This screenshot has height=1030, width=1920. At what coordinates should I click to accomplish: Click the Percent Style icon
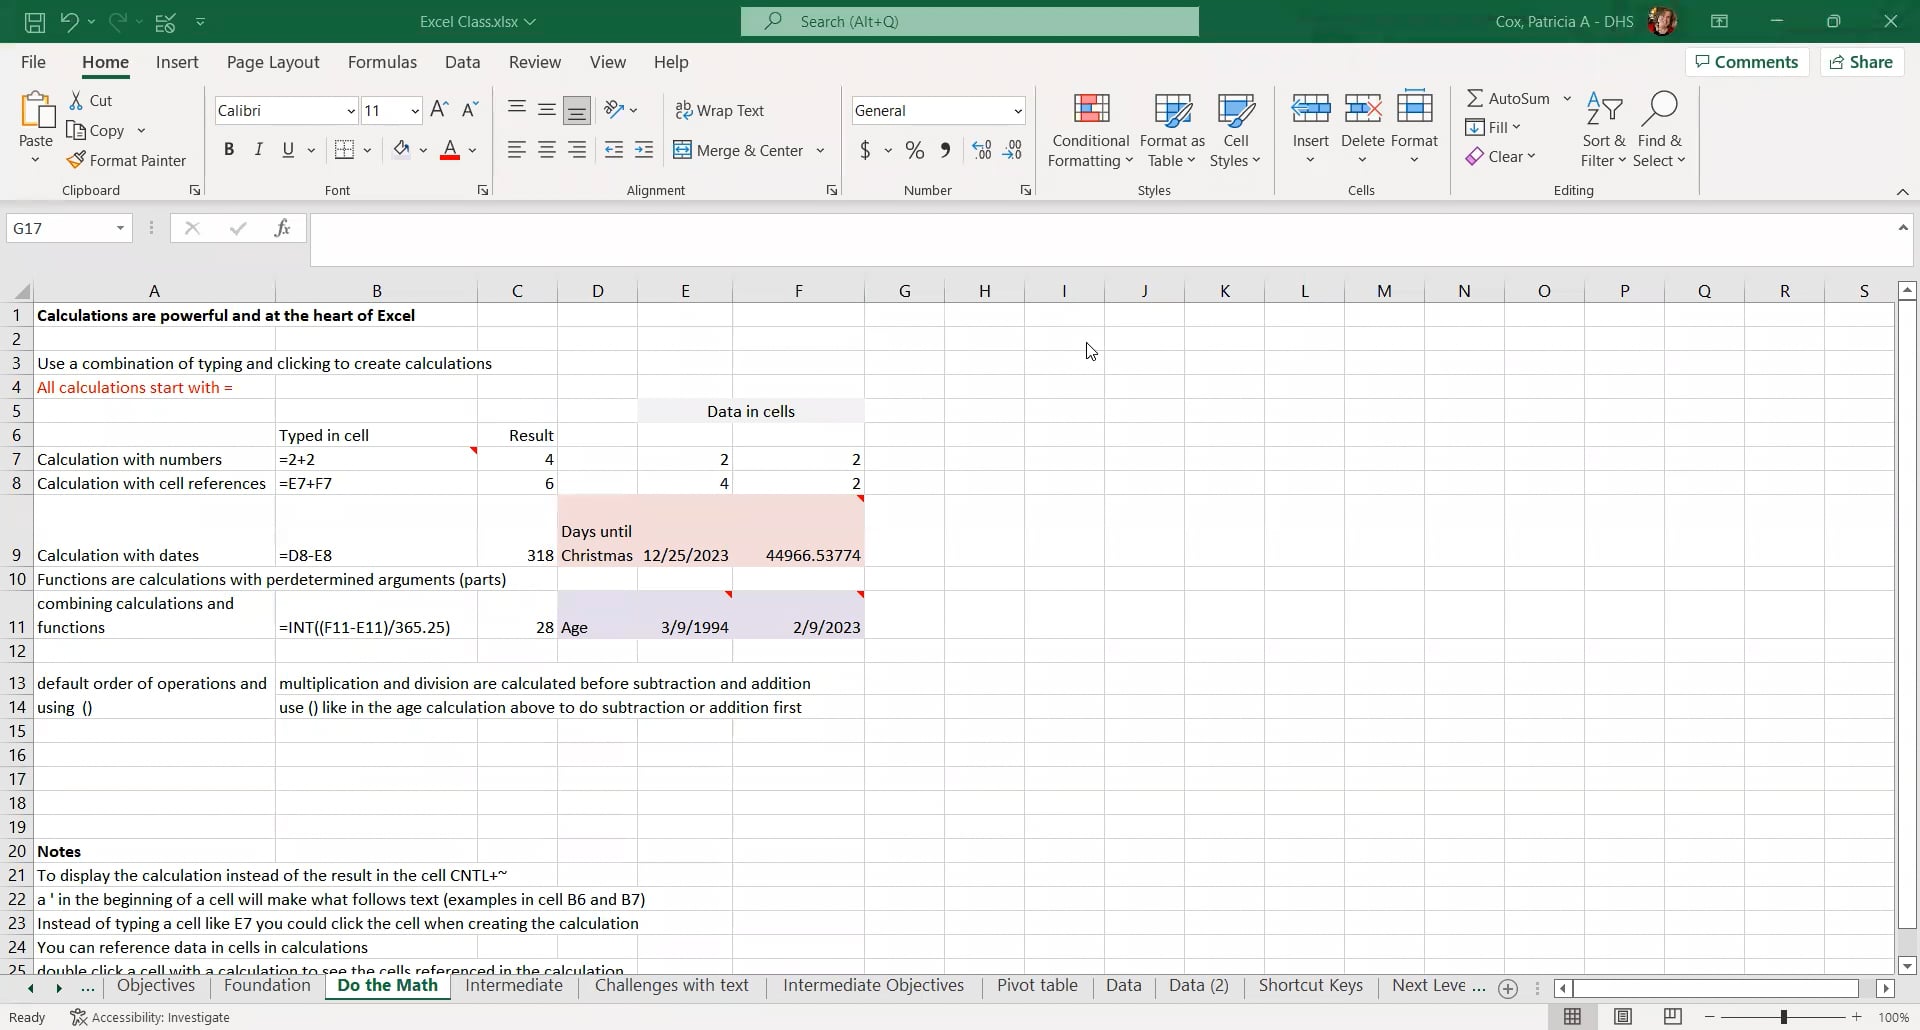(x=915, y=150)
